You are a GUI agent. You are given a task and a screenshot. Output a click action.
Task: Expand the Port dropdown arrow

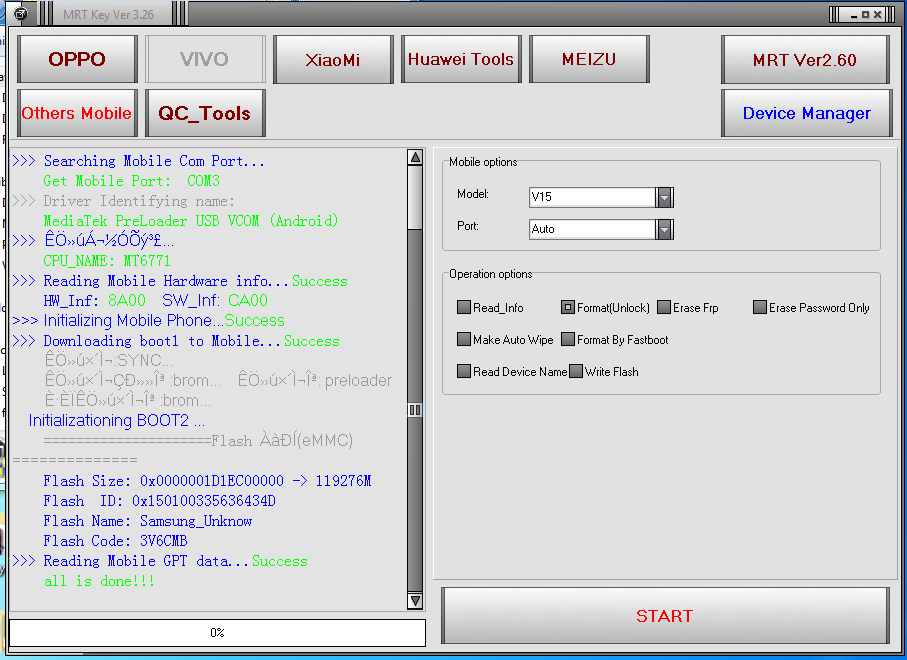click(664, 230)
